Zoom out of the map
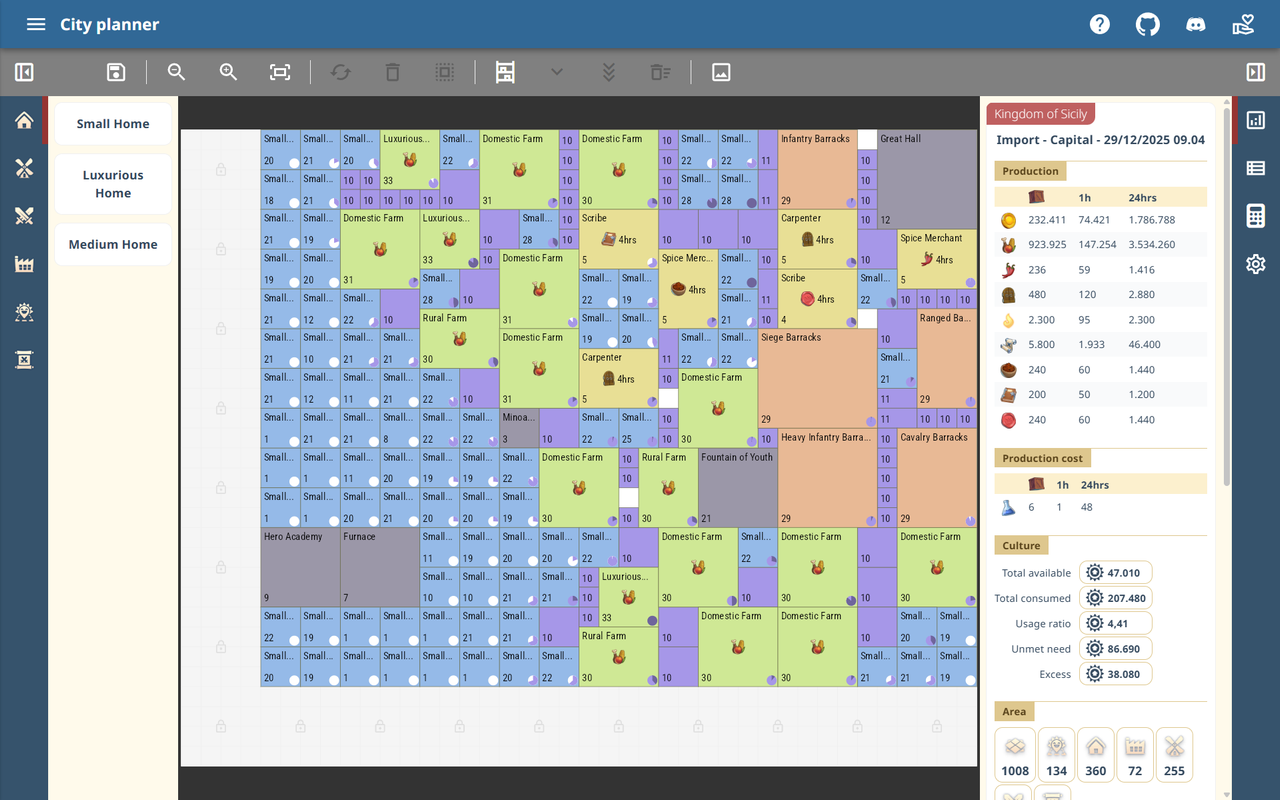This screenshot has width=1280, height=800. 177,72
